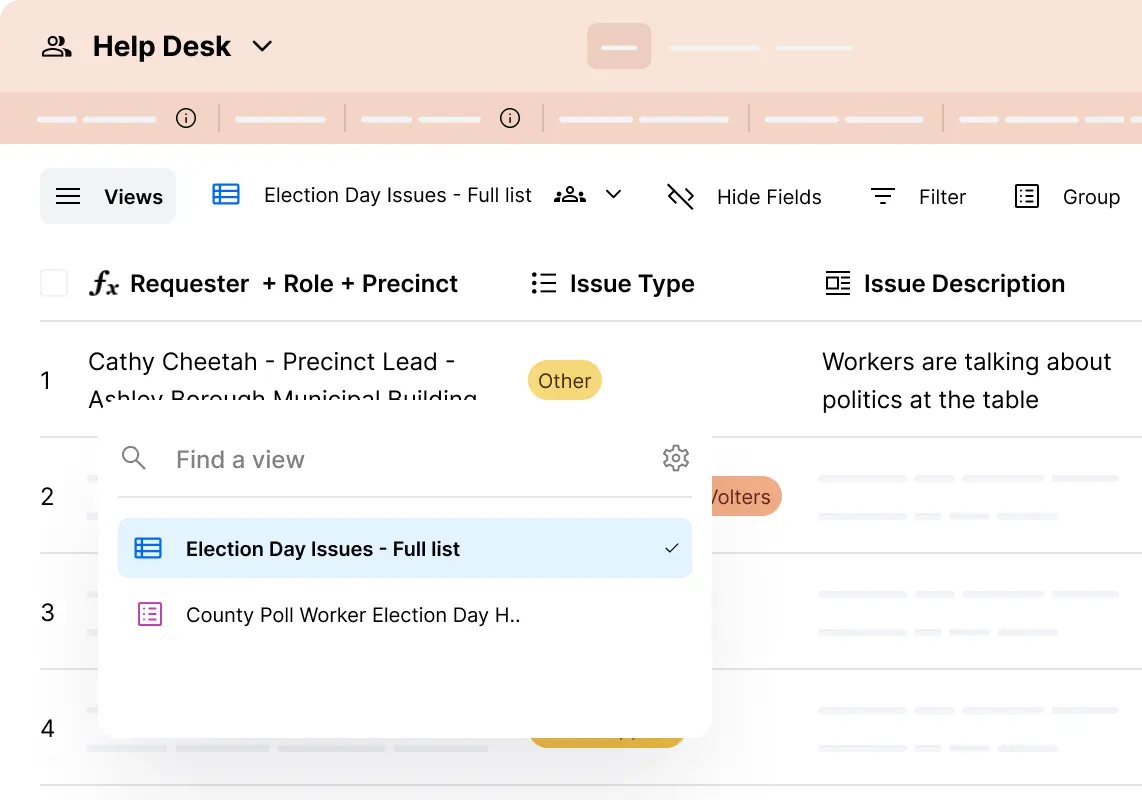The image size is (1142, 800).
Task: Open the view settings gear in the view panel
Action: (x=676, y=458)
